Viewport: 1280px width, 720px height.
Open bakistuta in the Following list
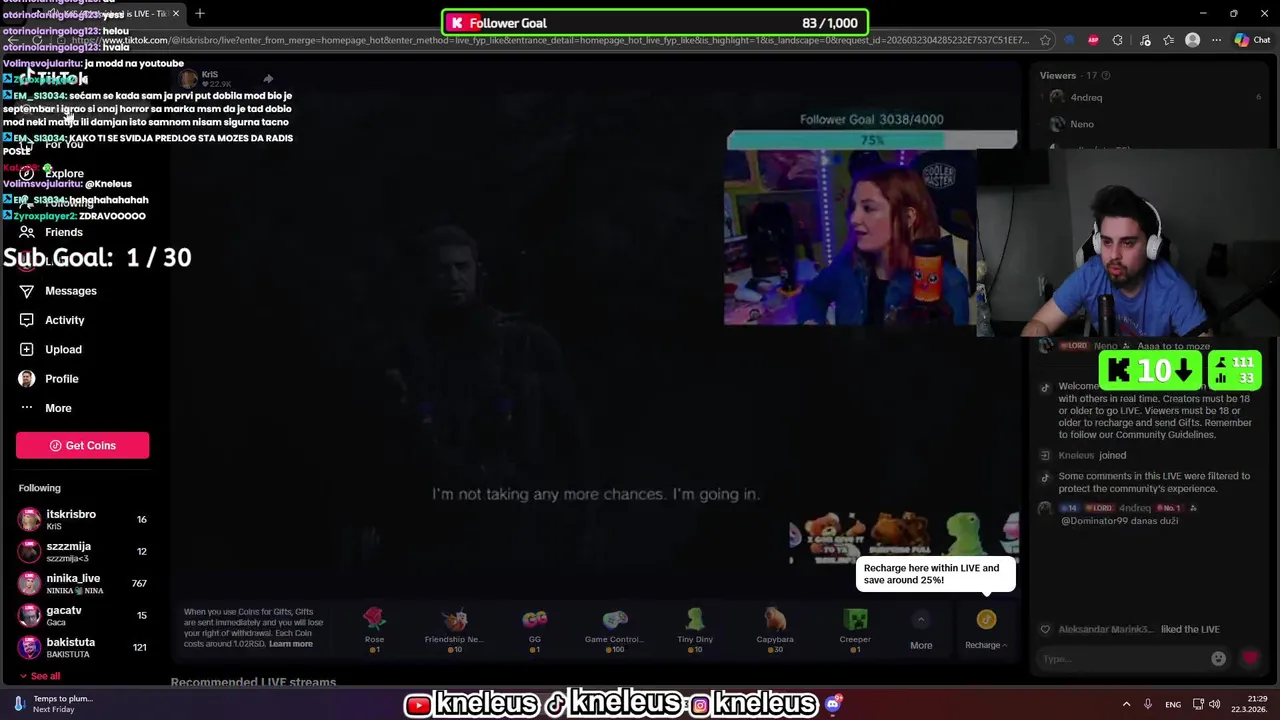[82, 647]
